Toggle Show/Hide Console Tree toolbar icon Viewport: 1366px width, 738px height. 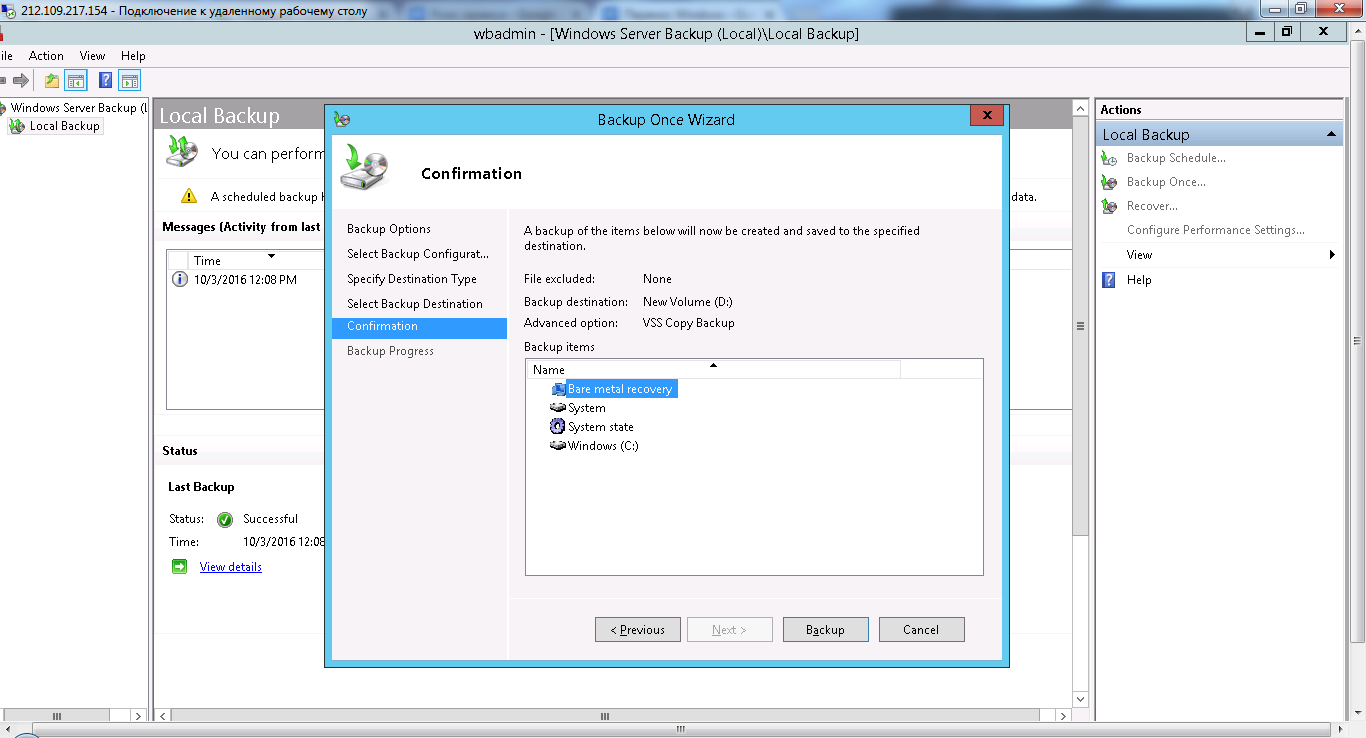pyautogui.click(x=76, y=80)
